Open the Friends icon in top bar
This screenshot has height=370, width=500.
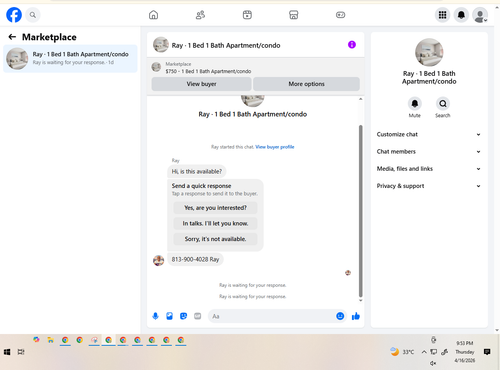pyautogui.click(x=200, y=15)
